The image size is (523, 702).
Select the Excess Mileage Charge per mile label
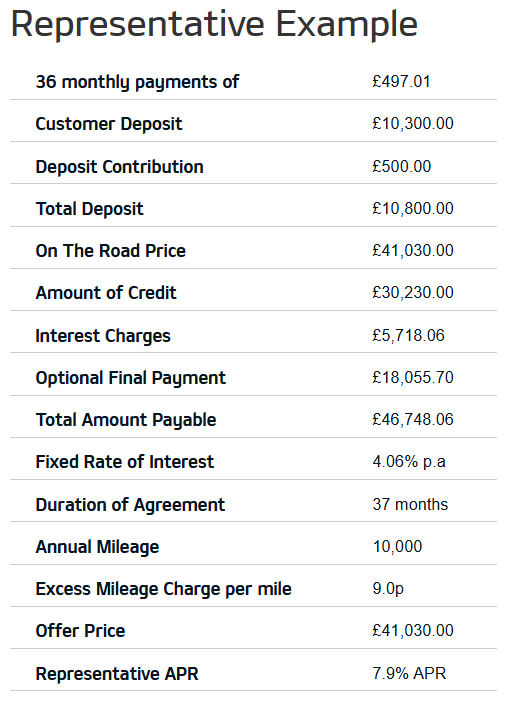click(163, 589)
